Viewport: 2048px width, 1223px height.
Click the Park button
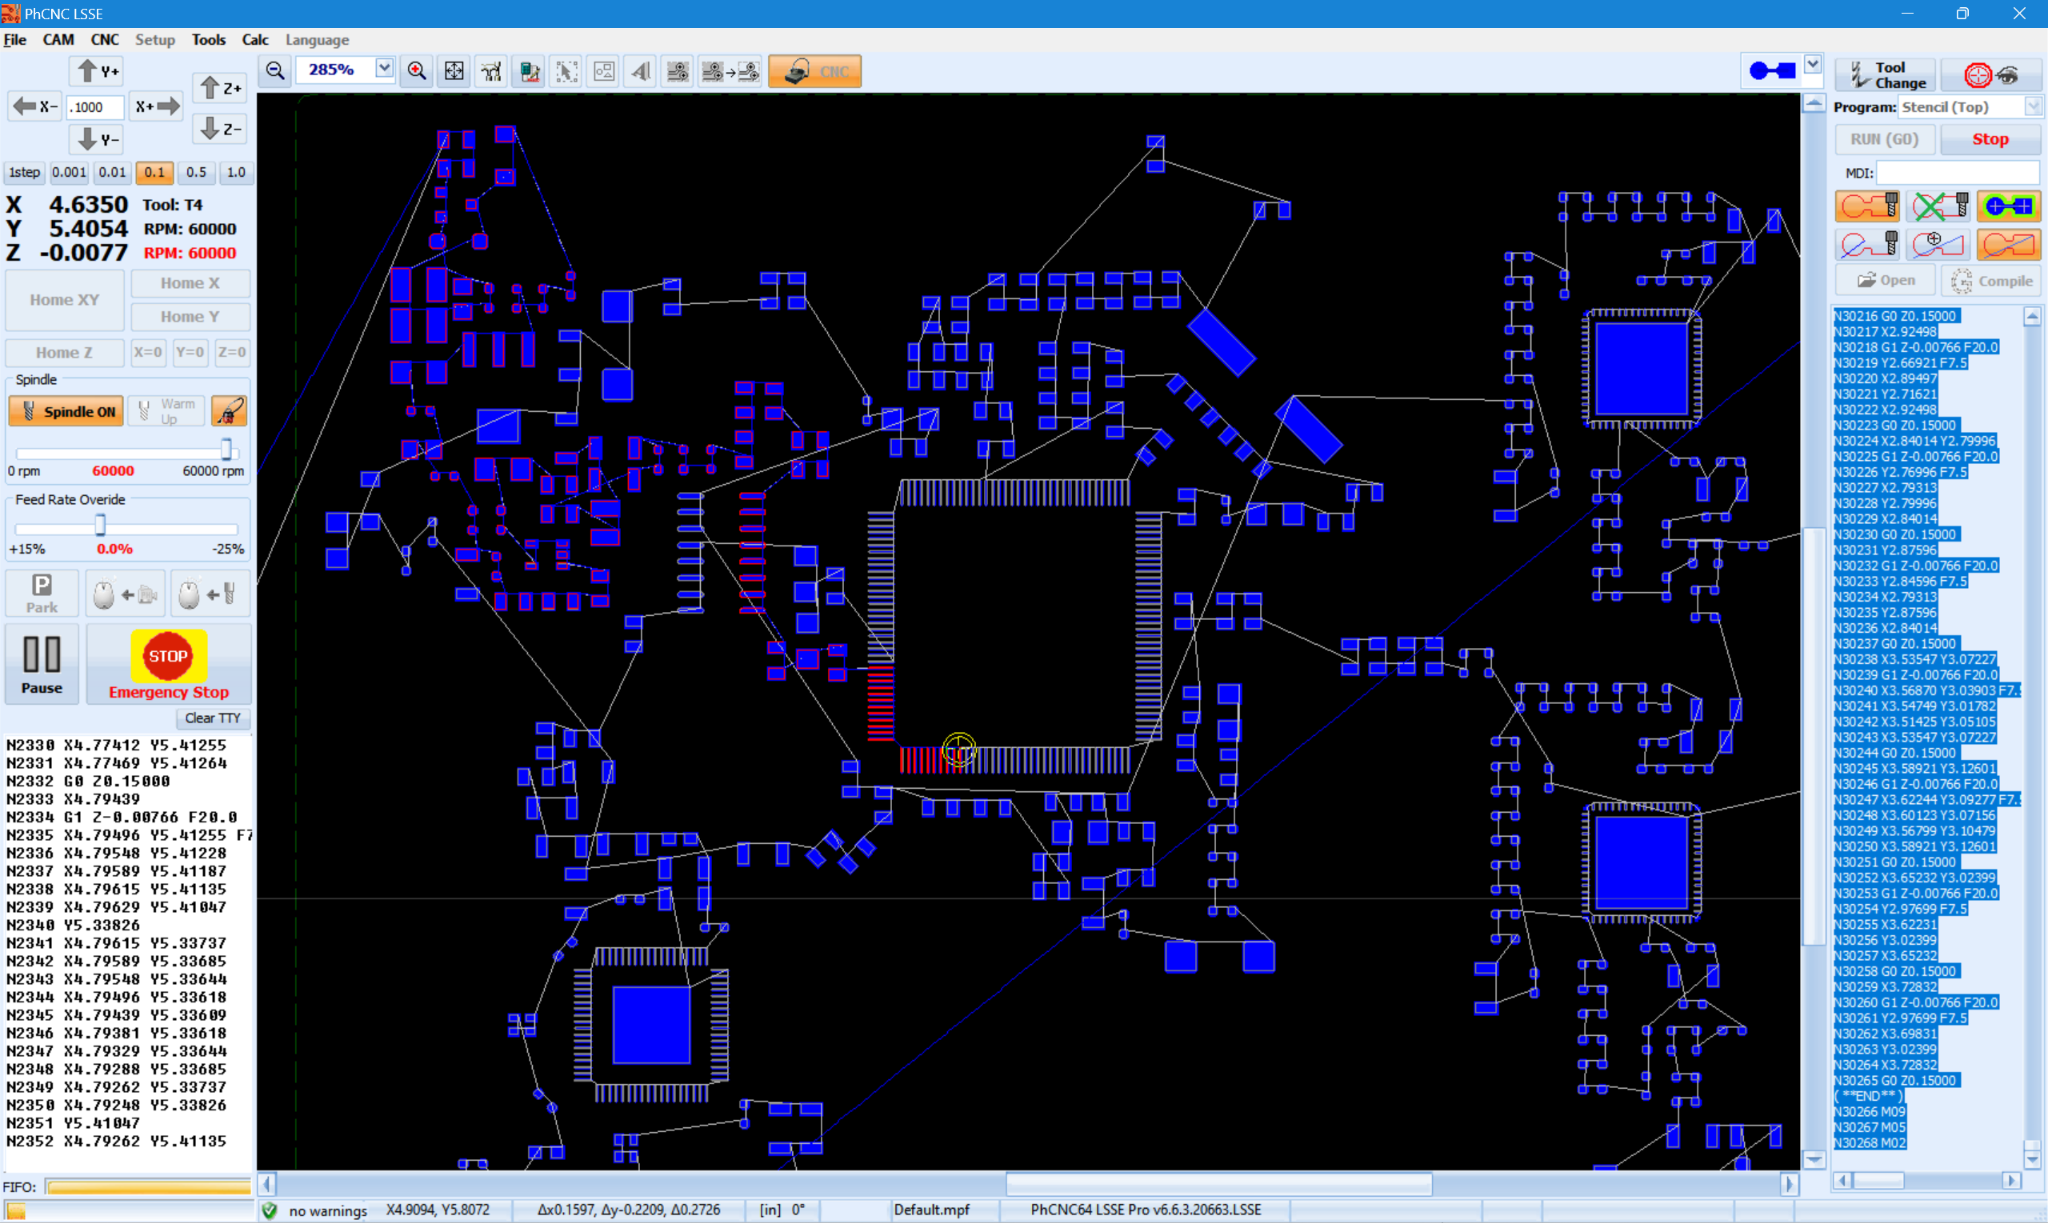[x=42, y=593]
